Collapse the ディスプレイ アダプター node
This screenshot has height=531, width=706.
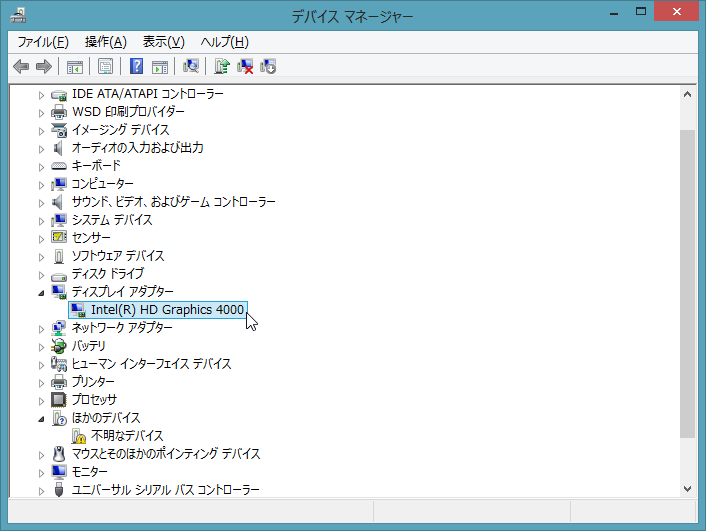[41, 292]
